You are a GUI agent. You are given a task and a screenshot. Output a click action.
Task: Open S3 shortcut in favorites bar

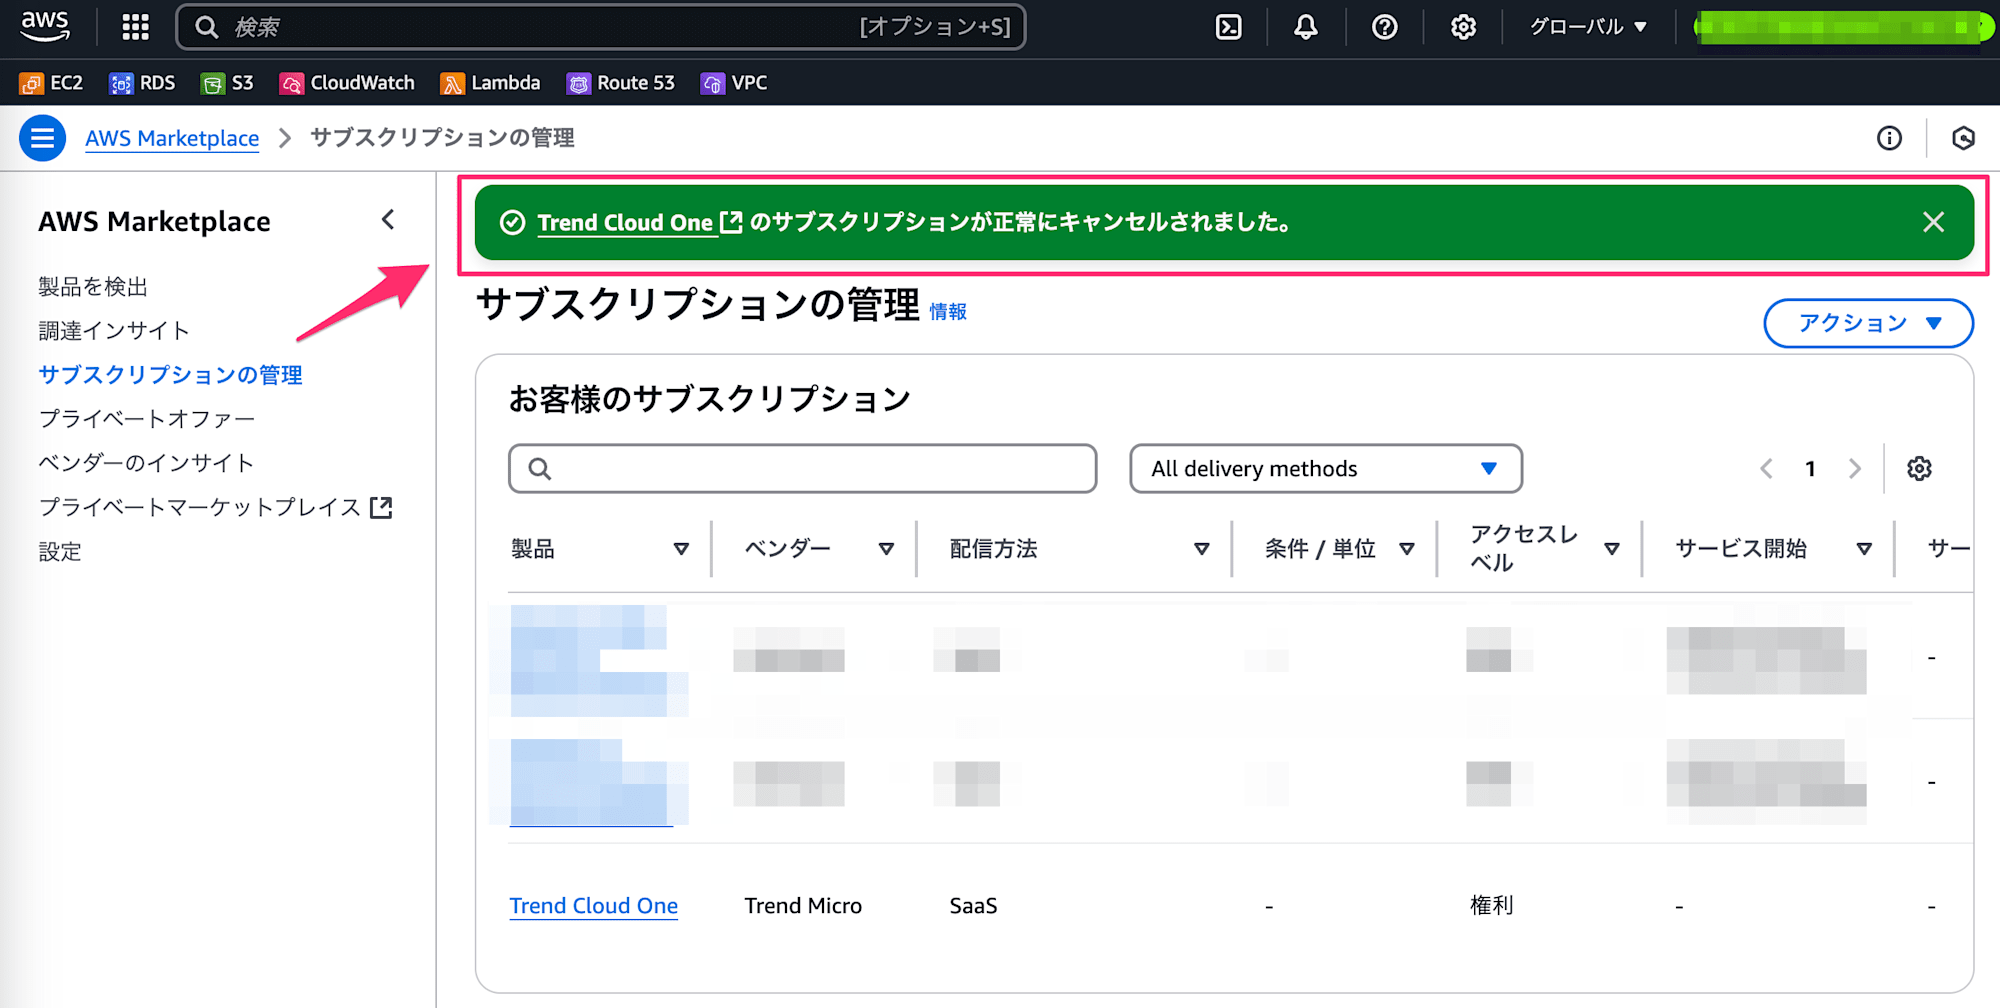click(x=227, y=83)
